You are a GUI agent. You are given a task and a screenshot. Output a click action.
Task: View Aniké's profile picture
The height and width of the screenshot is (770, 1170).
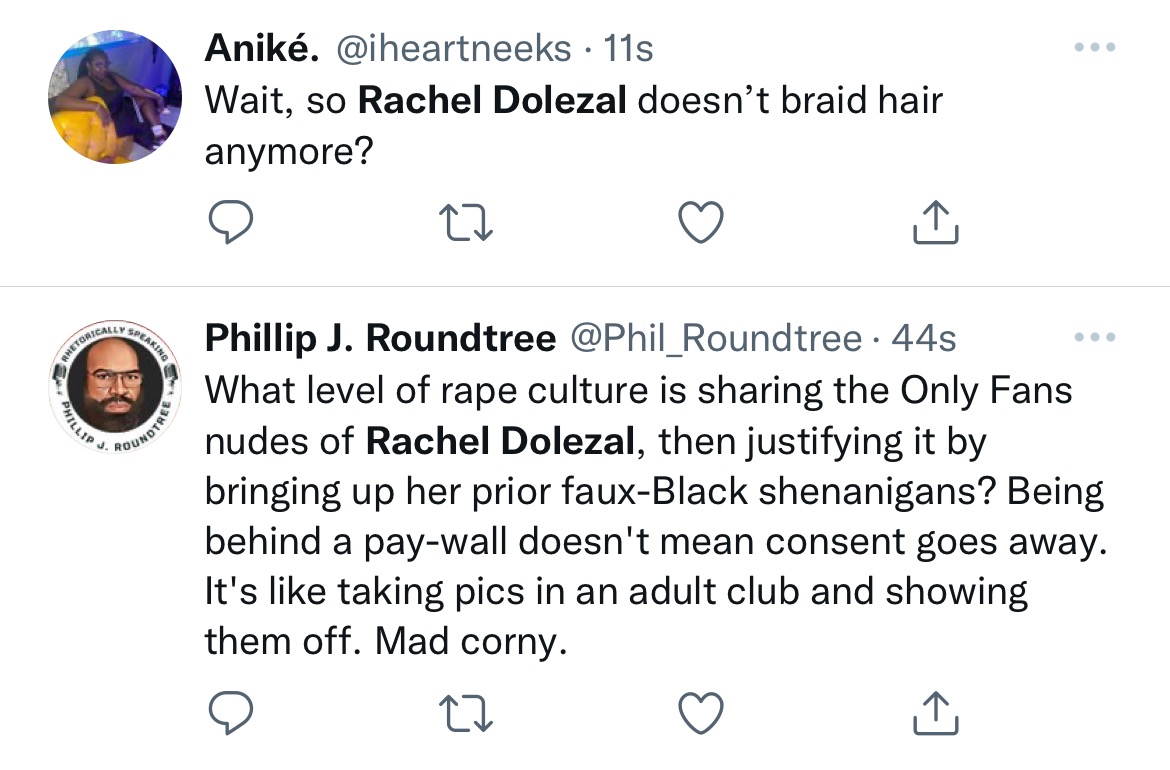115,96
